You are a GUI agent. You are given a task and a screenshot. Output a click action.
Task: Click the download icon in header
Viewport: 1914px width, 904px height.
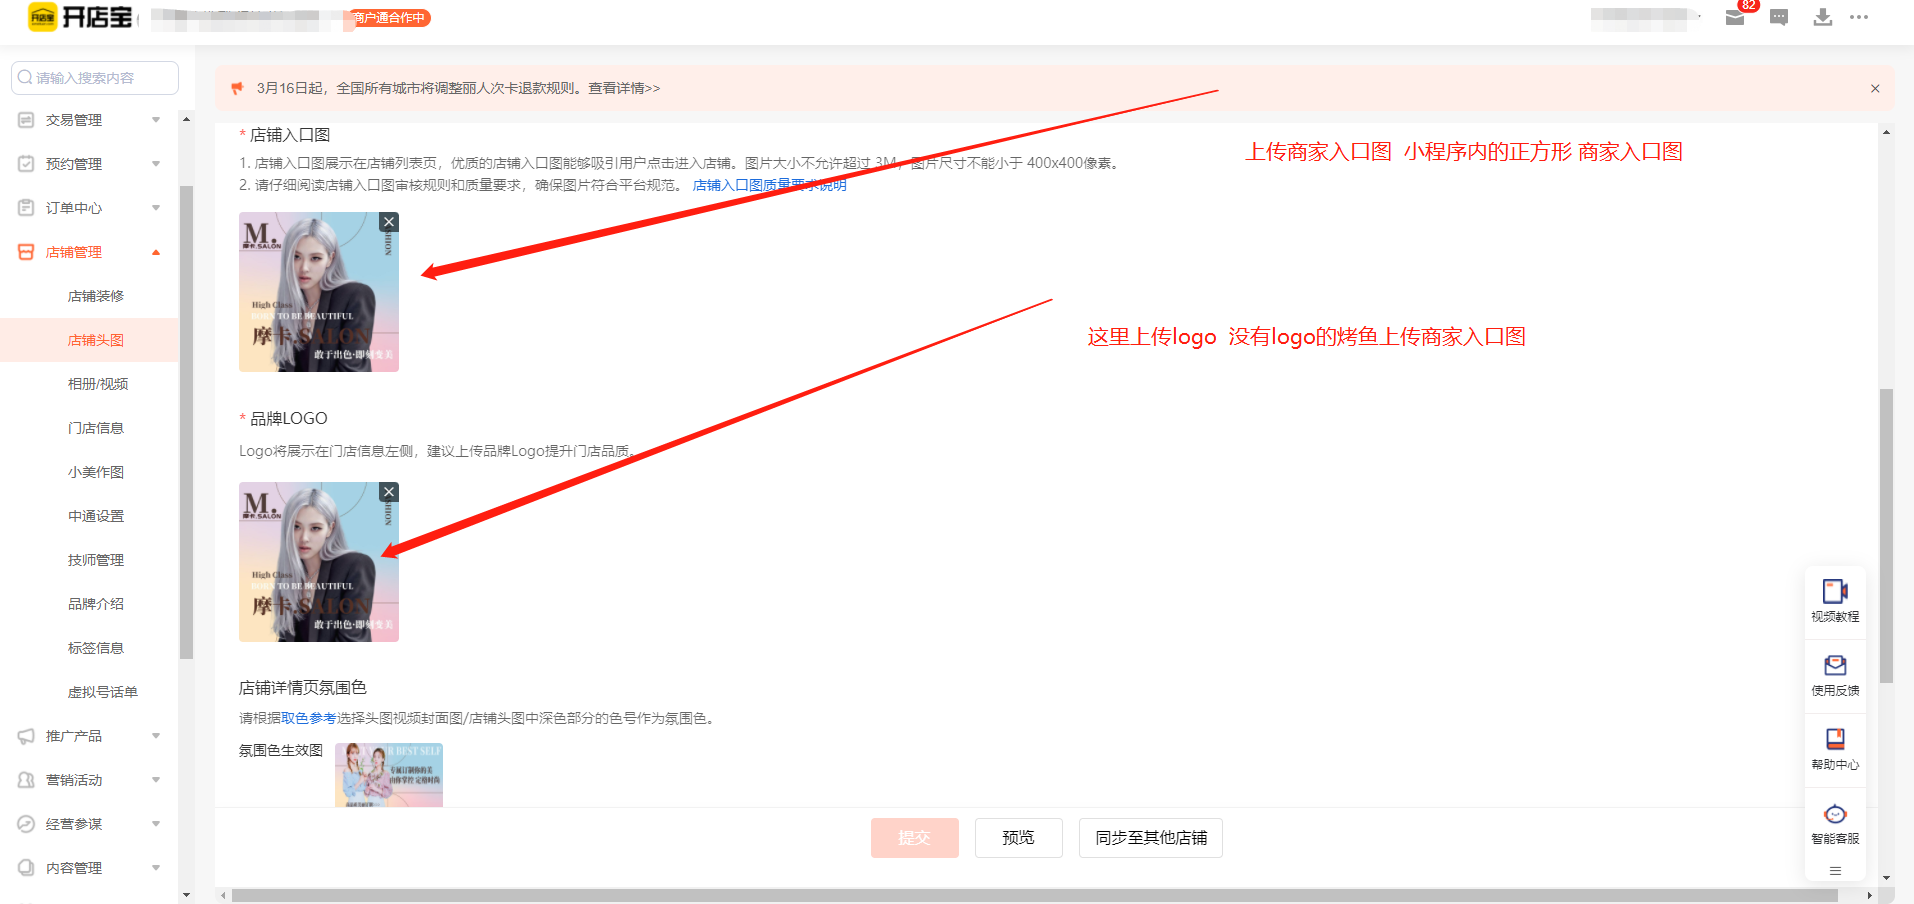pos(1823,17)
